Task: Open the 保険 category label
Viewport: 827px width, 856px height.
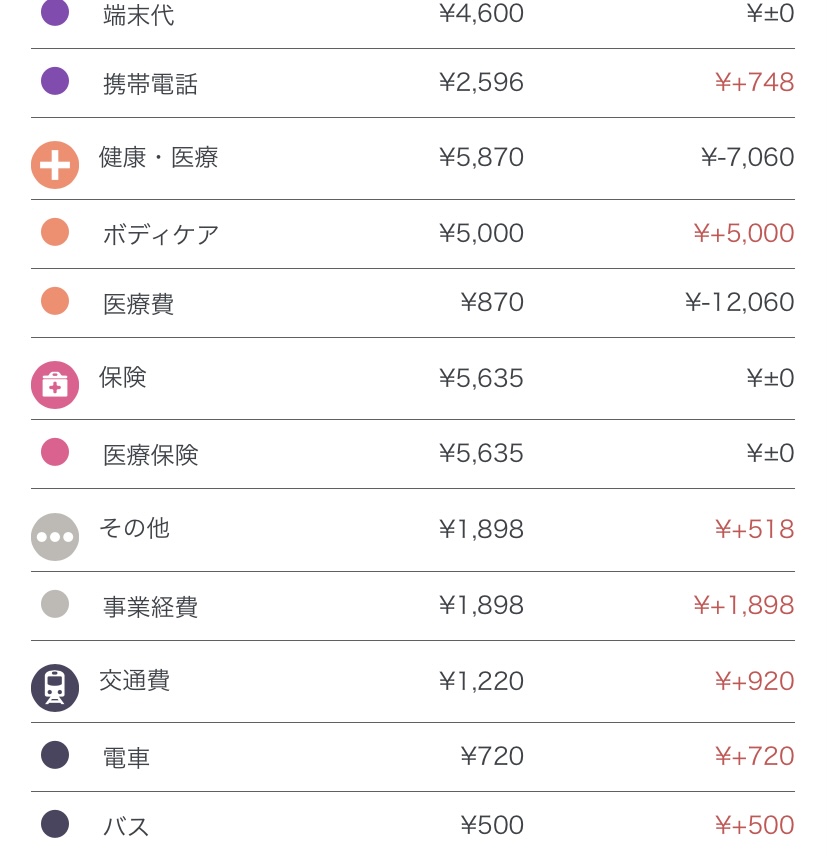Action: point(123,377)
